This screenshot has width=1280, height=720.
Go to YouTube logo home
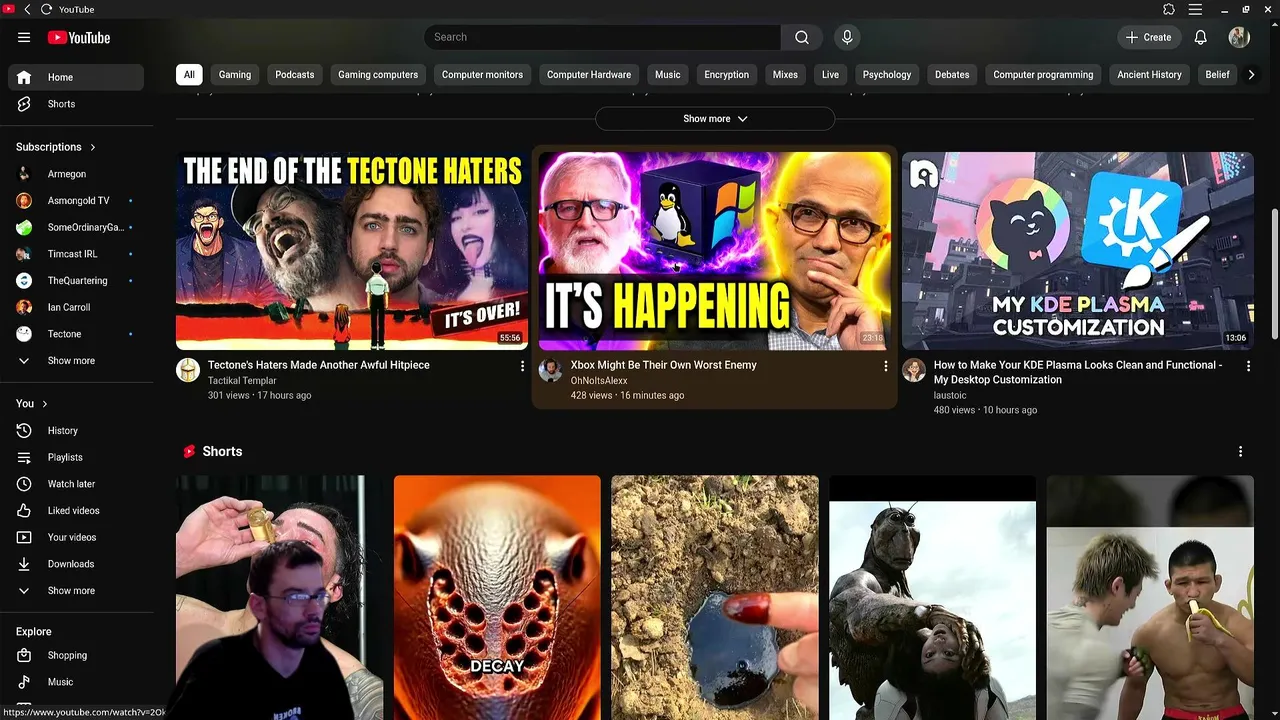pyautogui.click(x=78, y=37)
